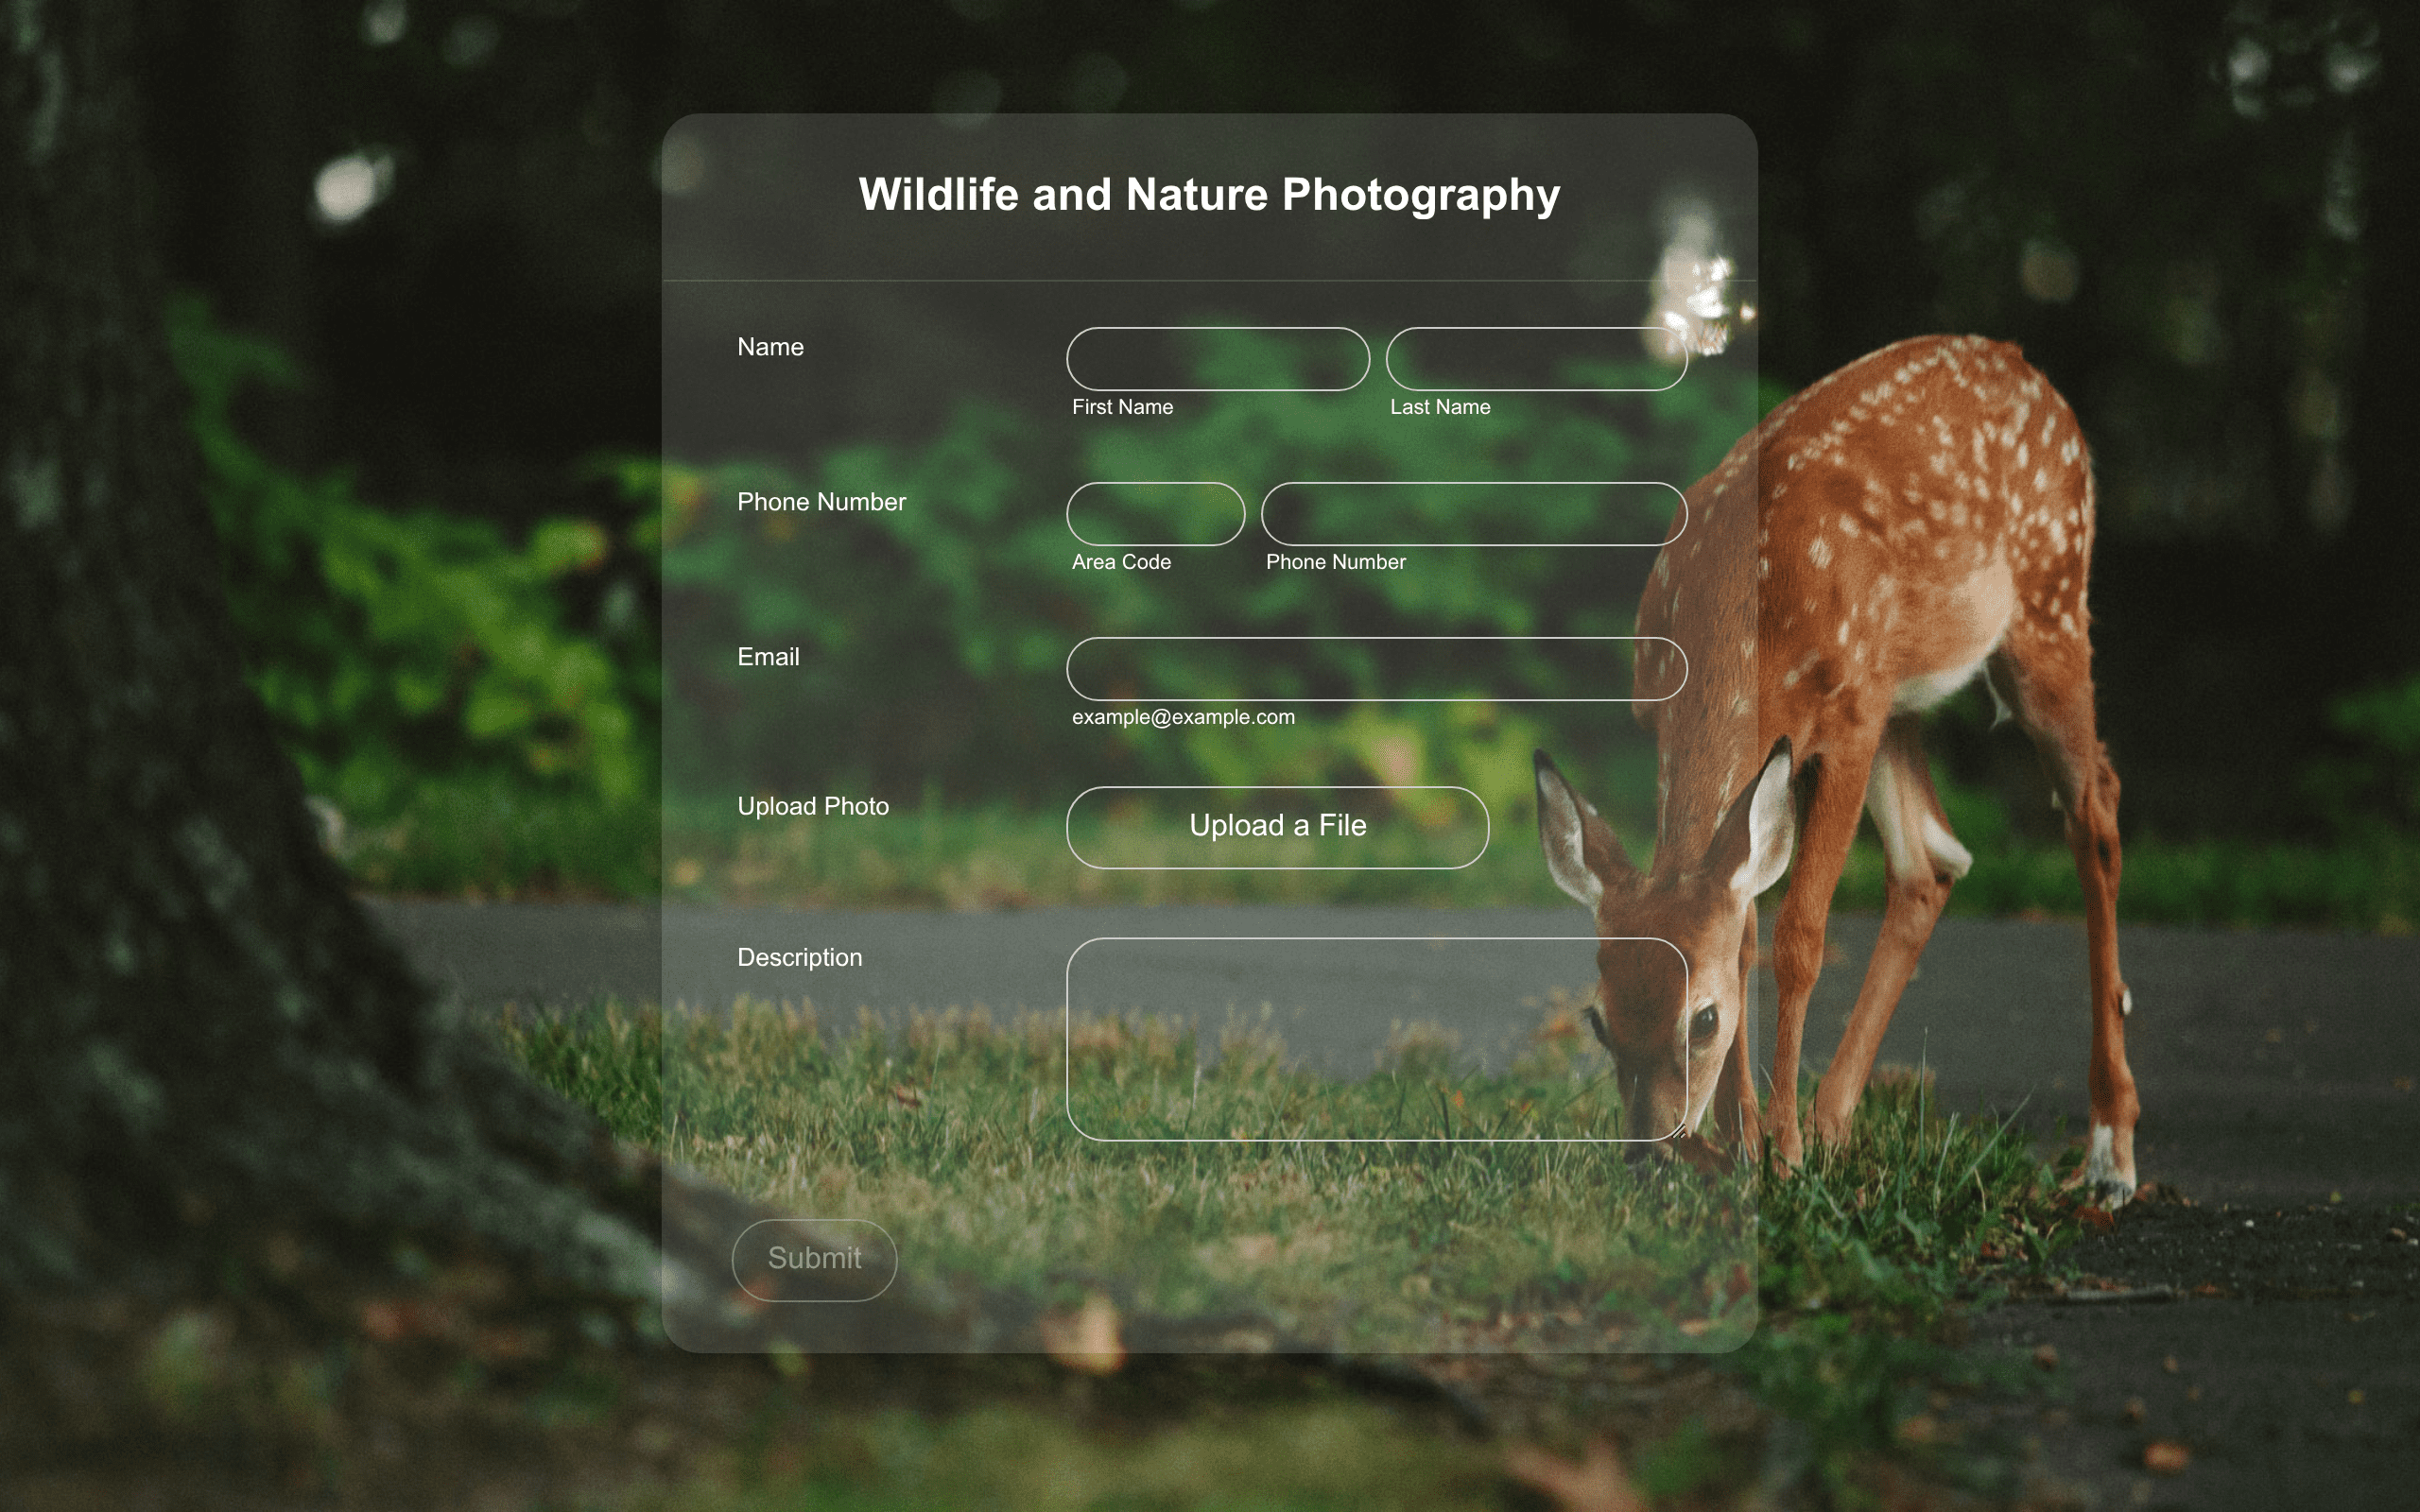
Task: Click the Email label text
Action: [768, 657]
